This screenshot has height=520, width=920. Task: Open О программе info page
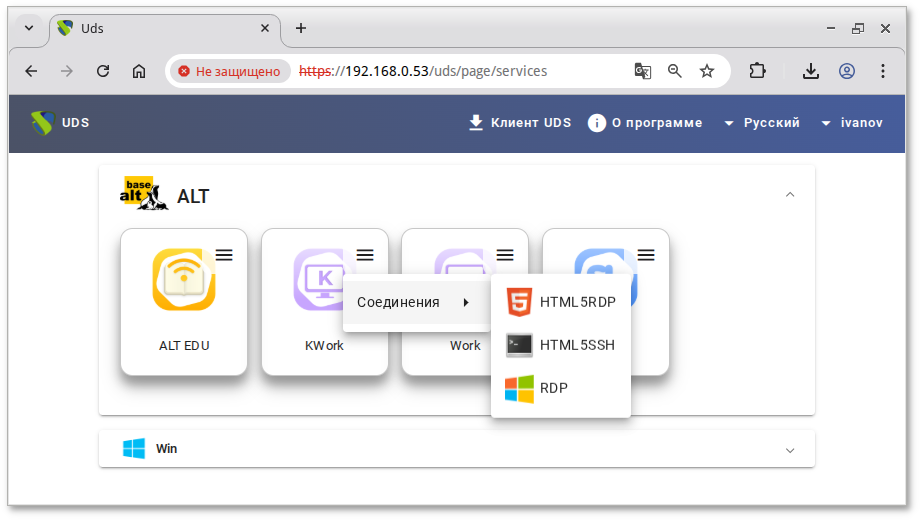pyautogui.click(x=645, y=123)
